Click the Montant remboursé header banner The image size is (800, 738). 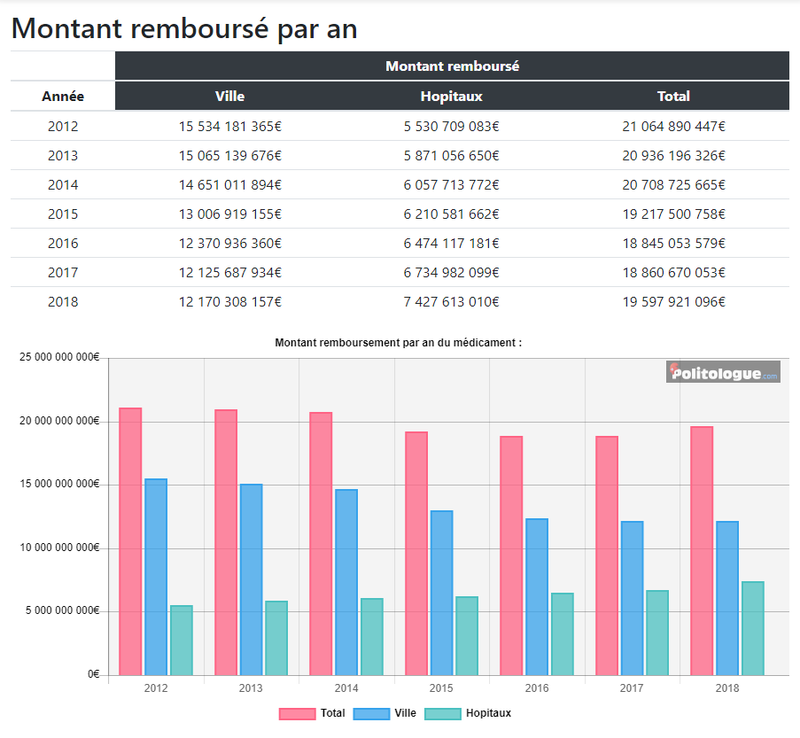455,66
